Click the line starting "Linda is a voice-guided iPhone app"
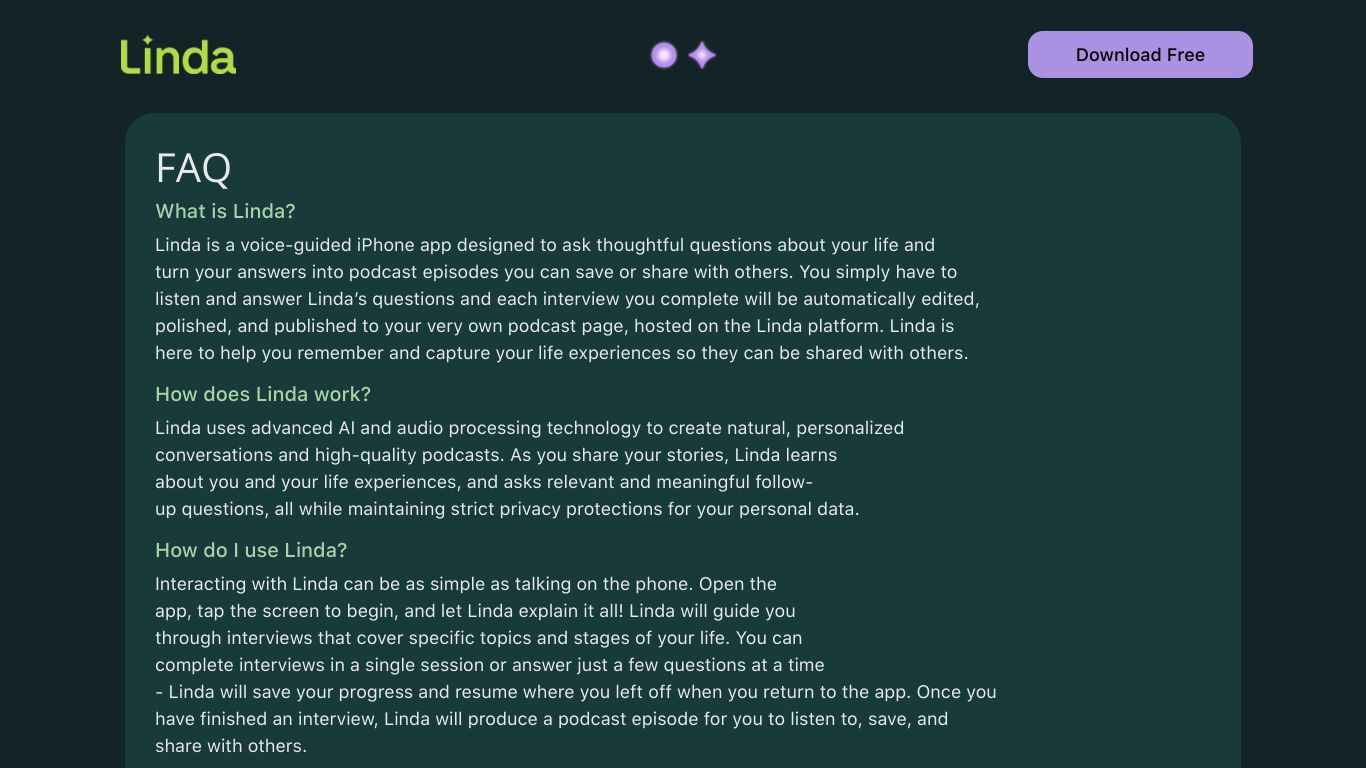The height and width of the screenshot is (768, 1366). (545, 245)
